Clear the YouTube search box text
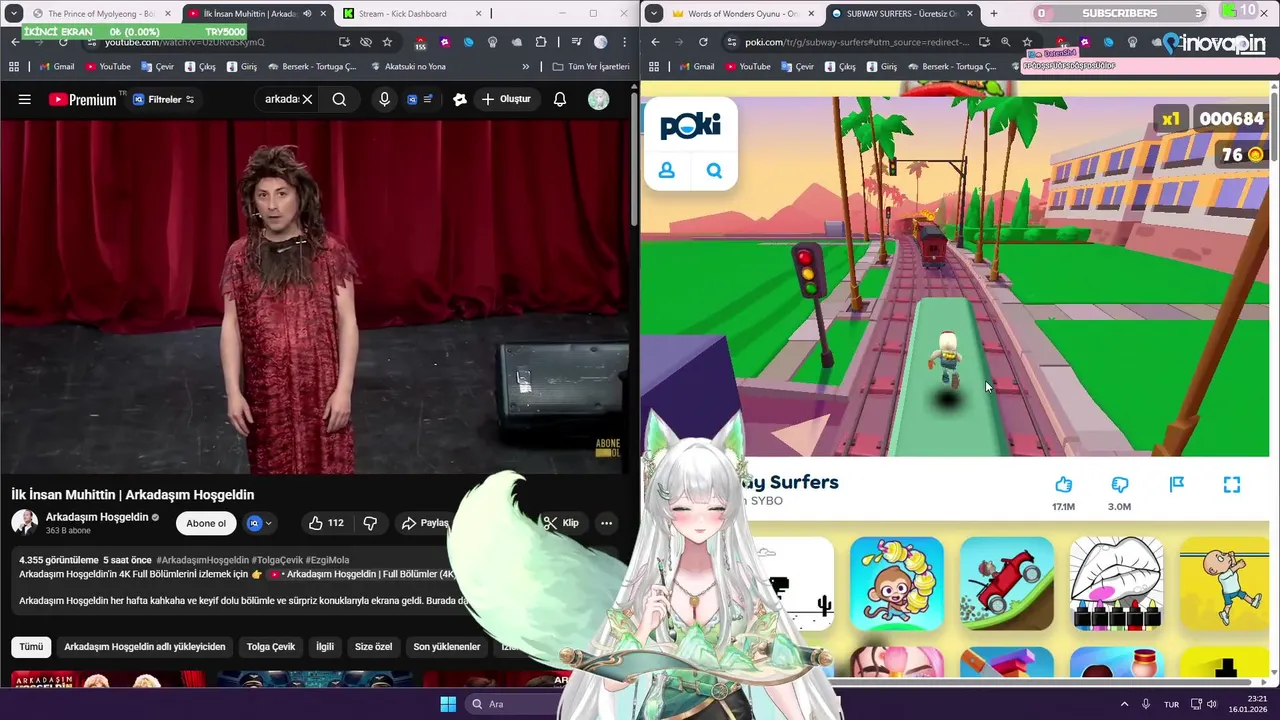 coord(307,99)
